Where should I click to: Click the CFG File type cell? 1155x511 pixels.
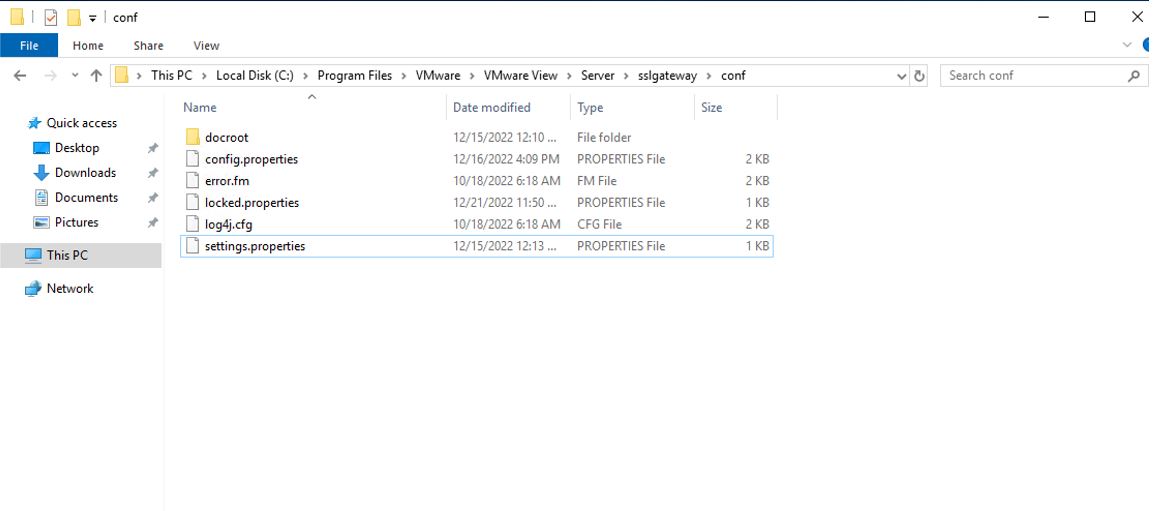[x=599, y=224]
